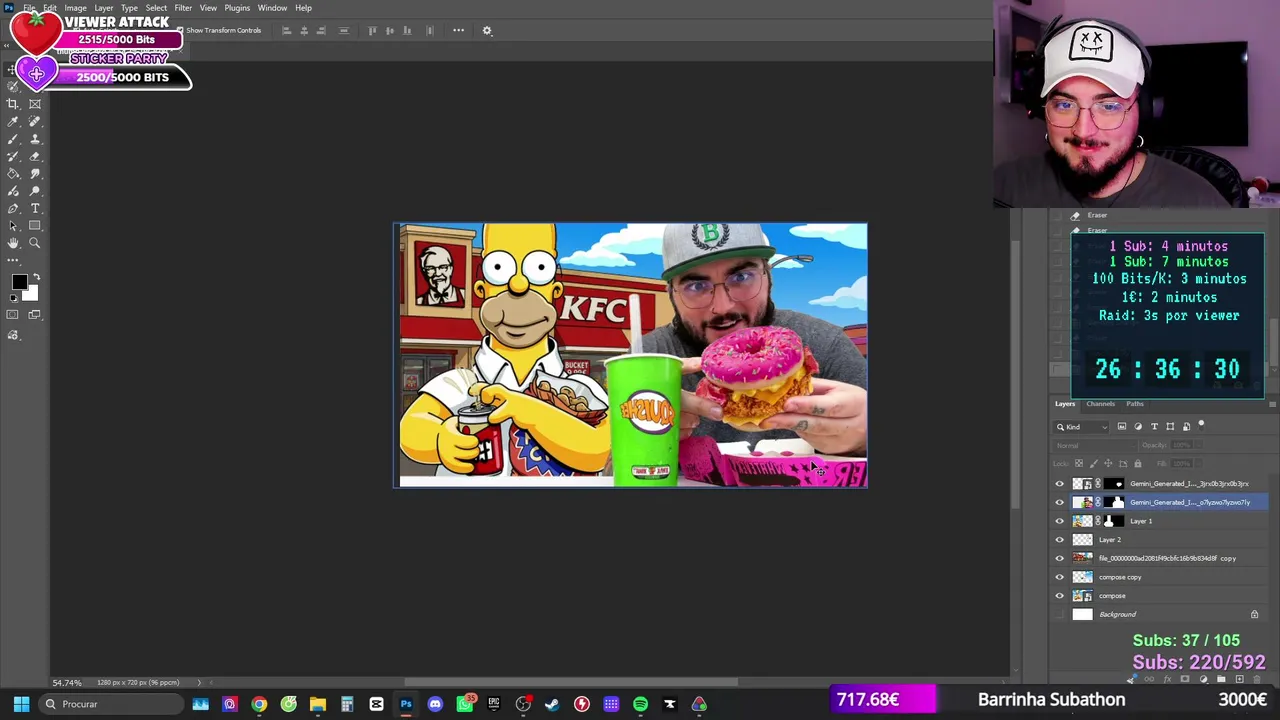1280x720 pixels.
Task: Select the Hand tool
Action: pos(13,243)
